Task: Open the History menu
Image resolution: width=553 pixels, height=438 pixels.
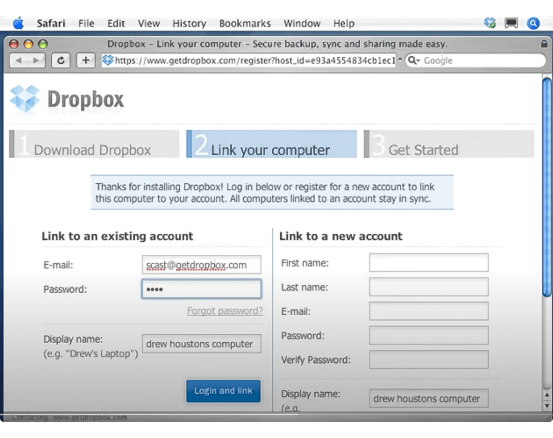Action: 189,24
